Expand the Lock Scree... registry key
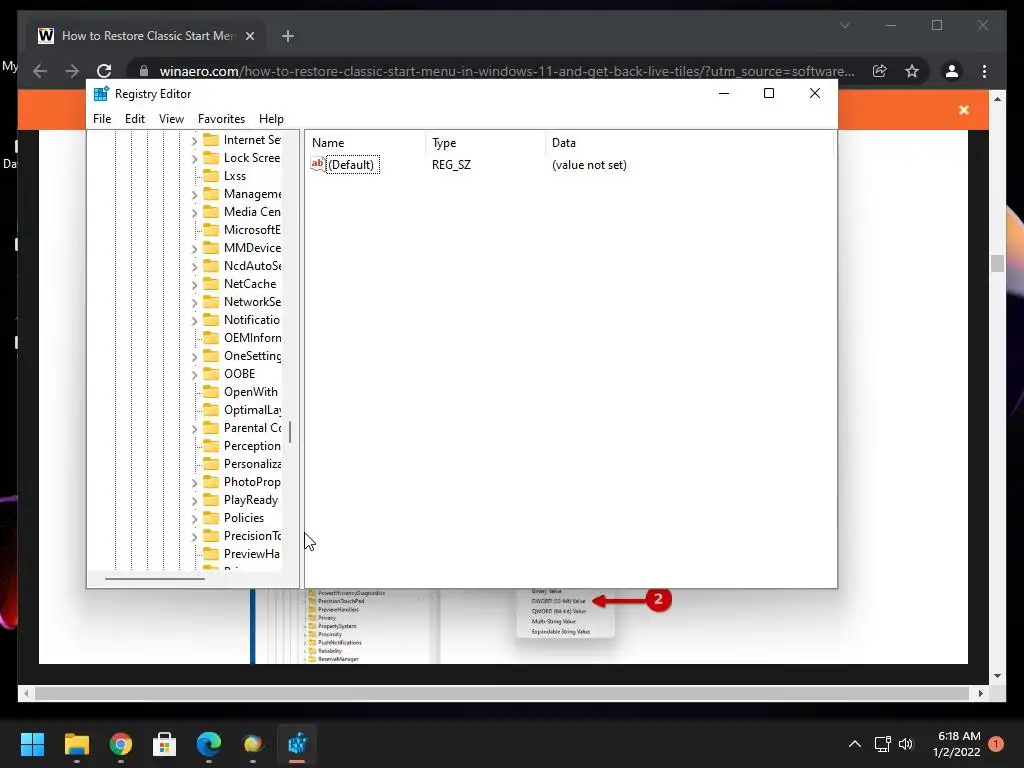1024x768 pixels. (194, 159)
